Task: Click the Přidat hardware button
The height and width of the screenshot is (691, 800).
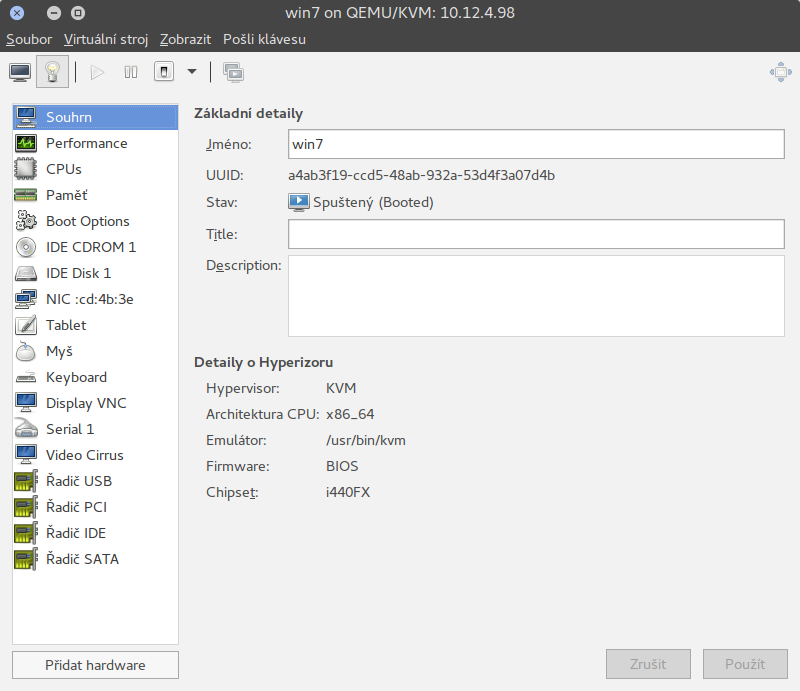Action: coord(95,665)
